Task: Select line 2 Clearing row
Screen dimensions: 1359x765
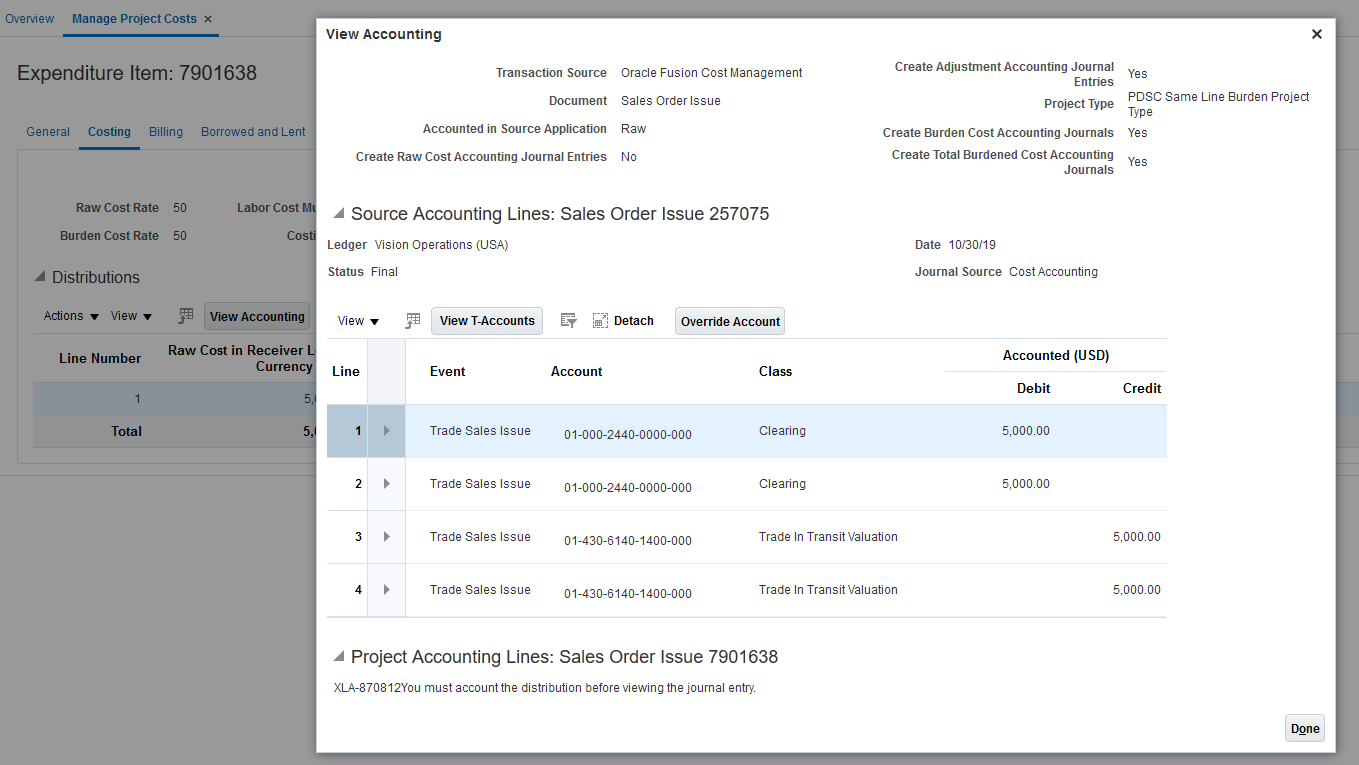Action: coord(782,484)
